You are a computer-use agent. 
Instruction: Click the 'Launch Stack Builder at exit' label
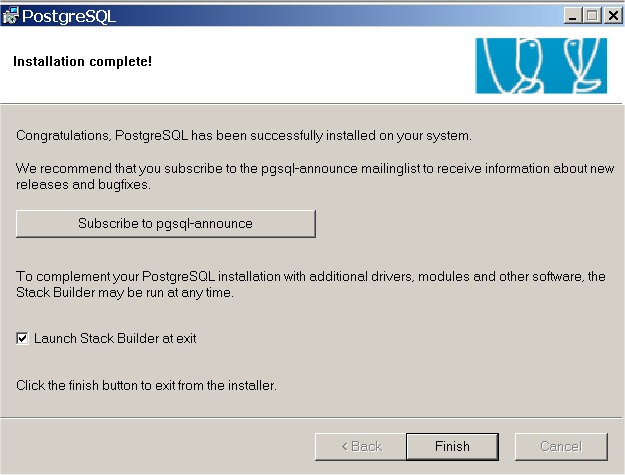[115, 338]
